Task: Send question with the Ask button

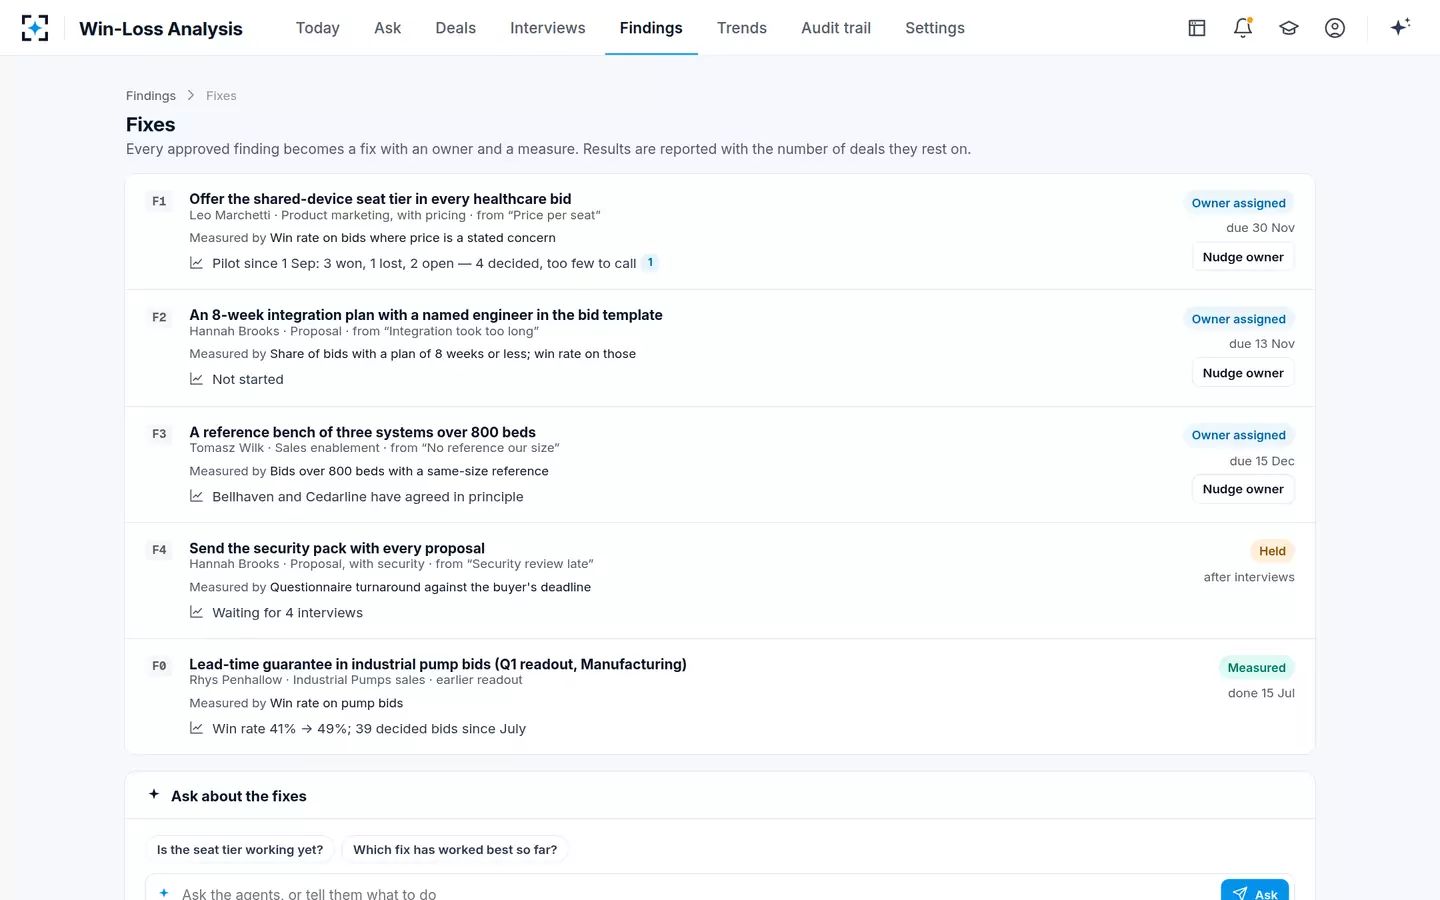Action: click(1255, 891)
